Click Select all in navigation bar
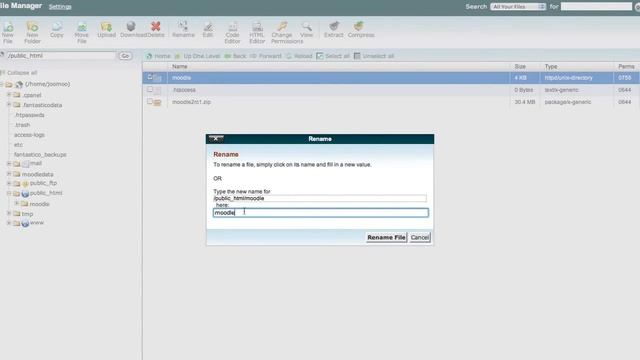 [x=333, y=56]
